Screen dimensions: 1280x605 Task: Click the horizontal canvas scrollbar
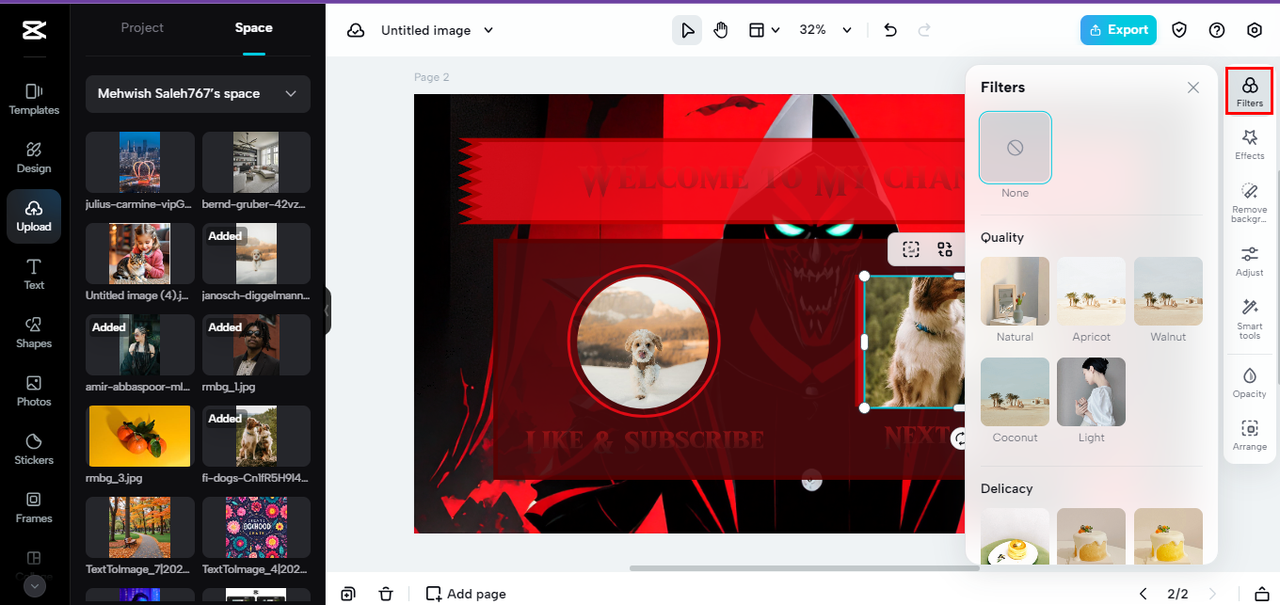point(804,568)
